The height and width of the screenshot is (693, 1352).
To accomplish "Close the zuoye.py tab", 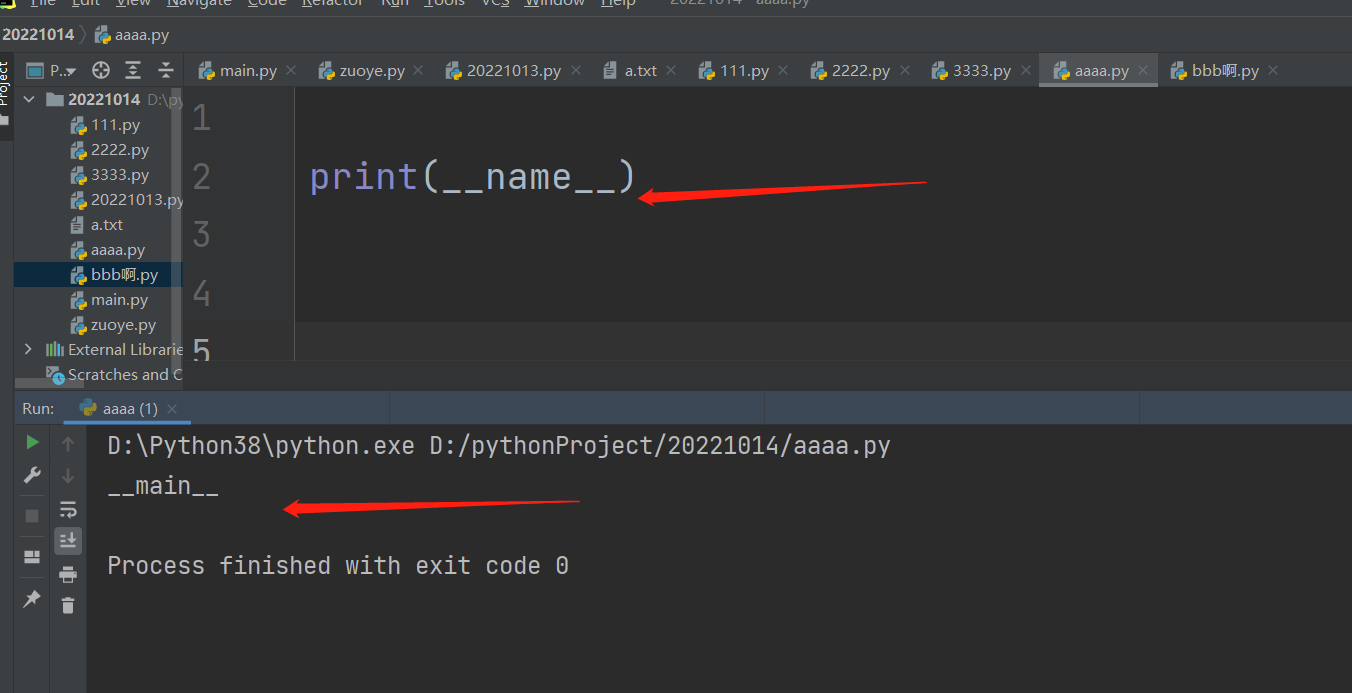I will (x=419, y=71).
